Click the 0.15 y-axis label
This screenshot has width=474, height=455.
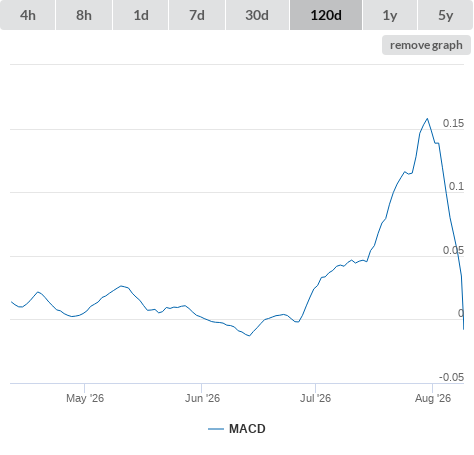click(x=453, y=123)
